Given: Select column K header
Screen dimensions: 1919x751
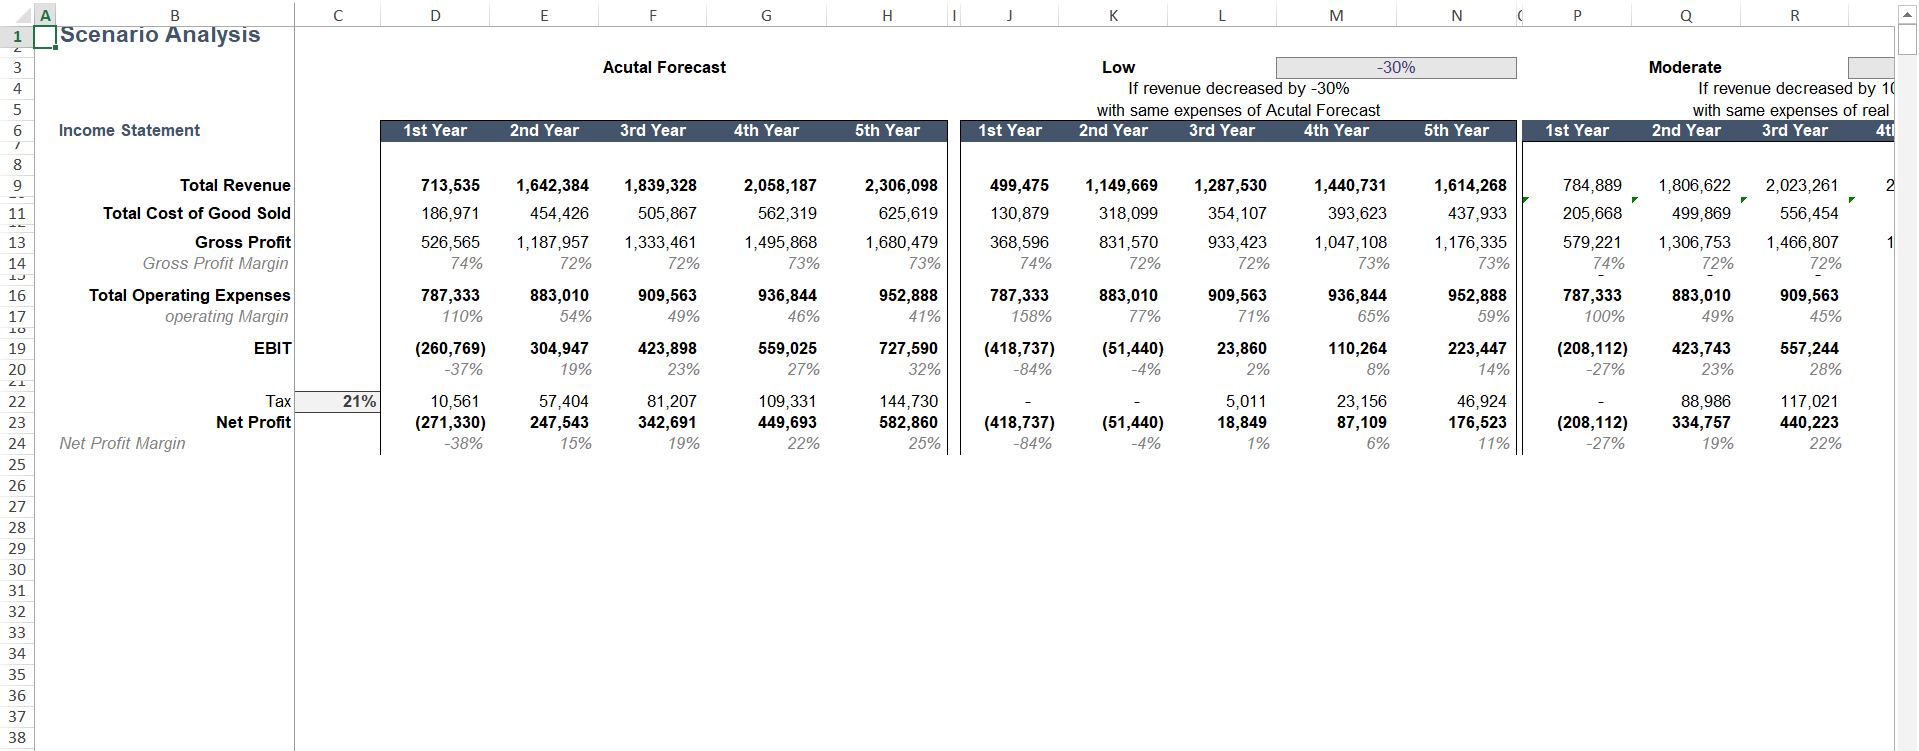Looking at the screenshot, I should pos(1113,15).
